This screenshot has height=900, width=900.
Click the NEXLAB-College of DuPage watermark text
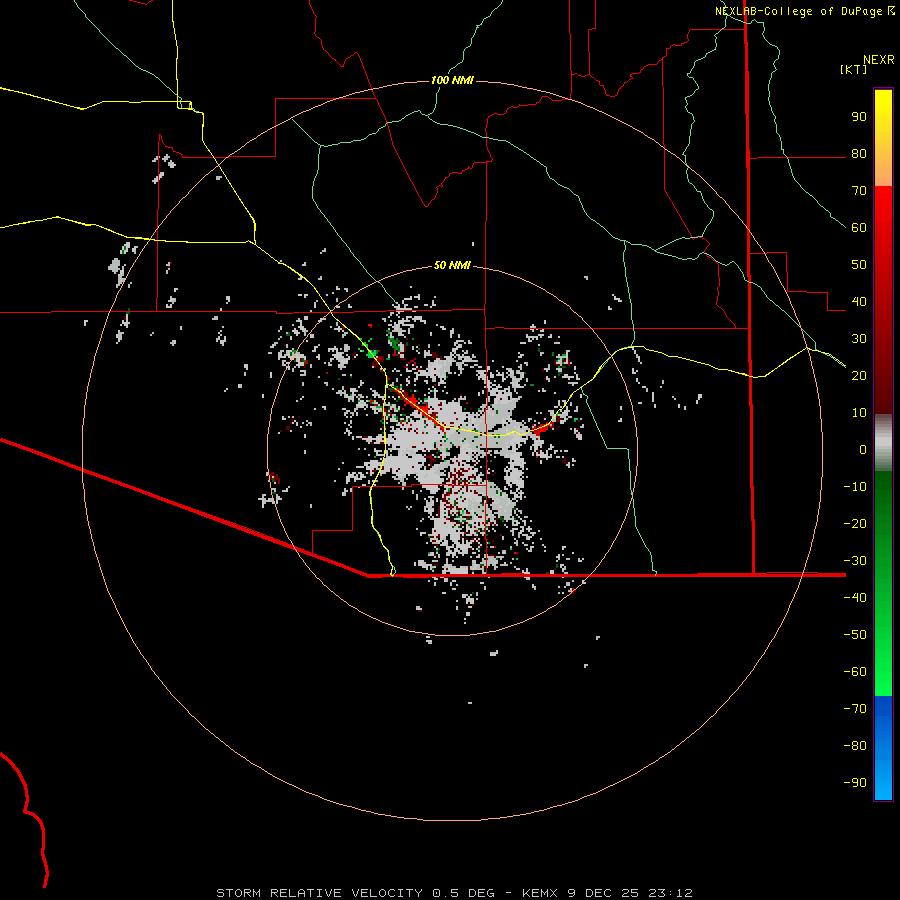pos(798,11)
